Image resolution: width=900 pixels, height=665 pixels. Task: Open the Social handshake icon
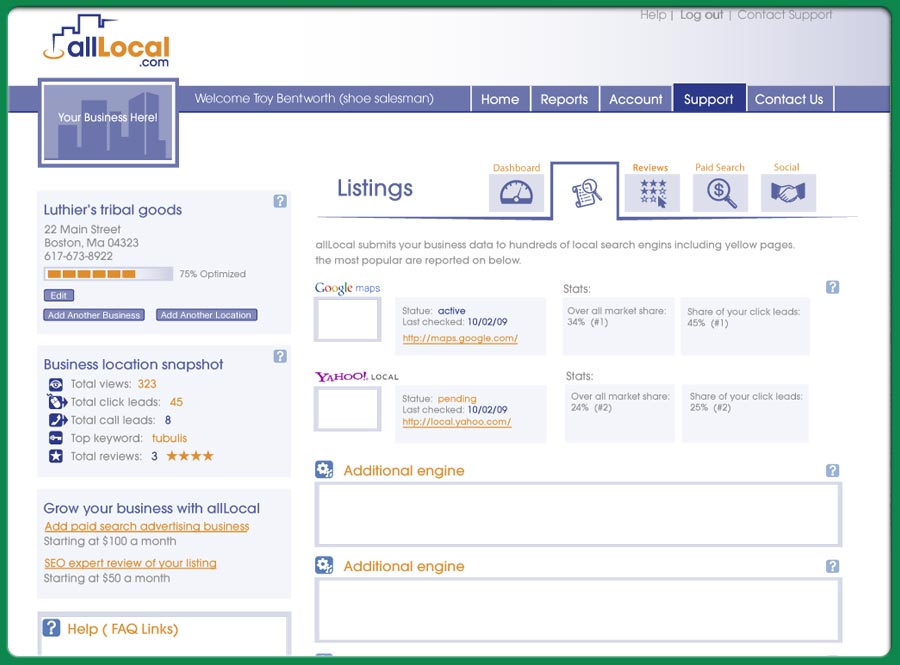788,192
